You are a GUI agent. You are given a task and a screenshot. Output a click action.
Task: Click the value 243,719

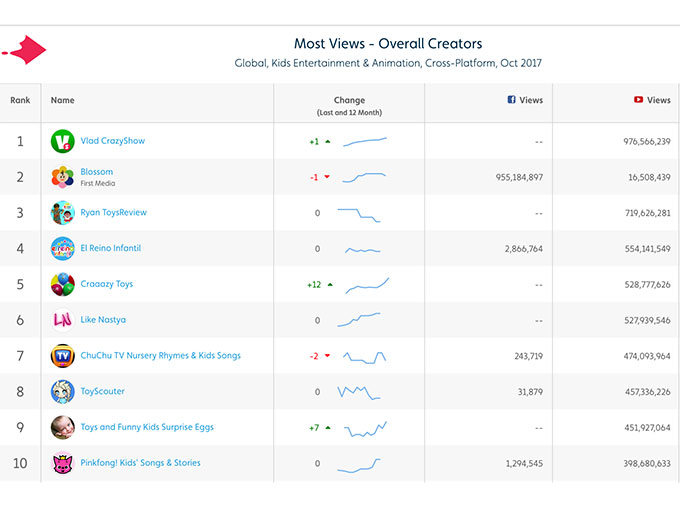529,356
